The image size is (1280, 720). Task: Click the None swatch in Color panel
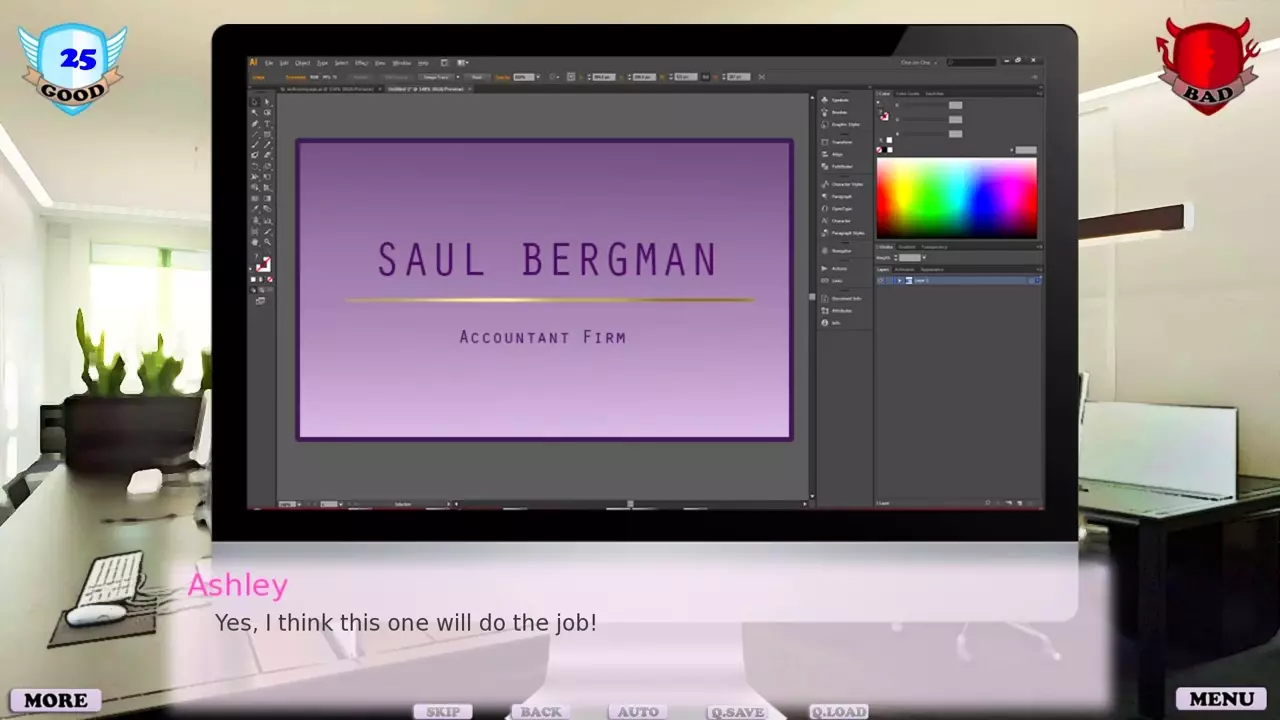(x=879, y=150)
